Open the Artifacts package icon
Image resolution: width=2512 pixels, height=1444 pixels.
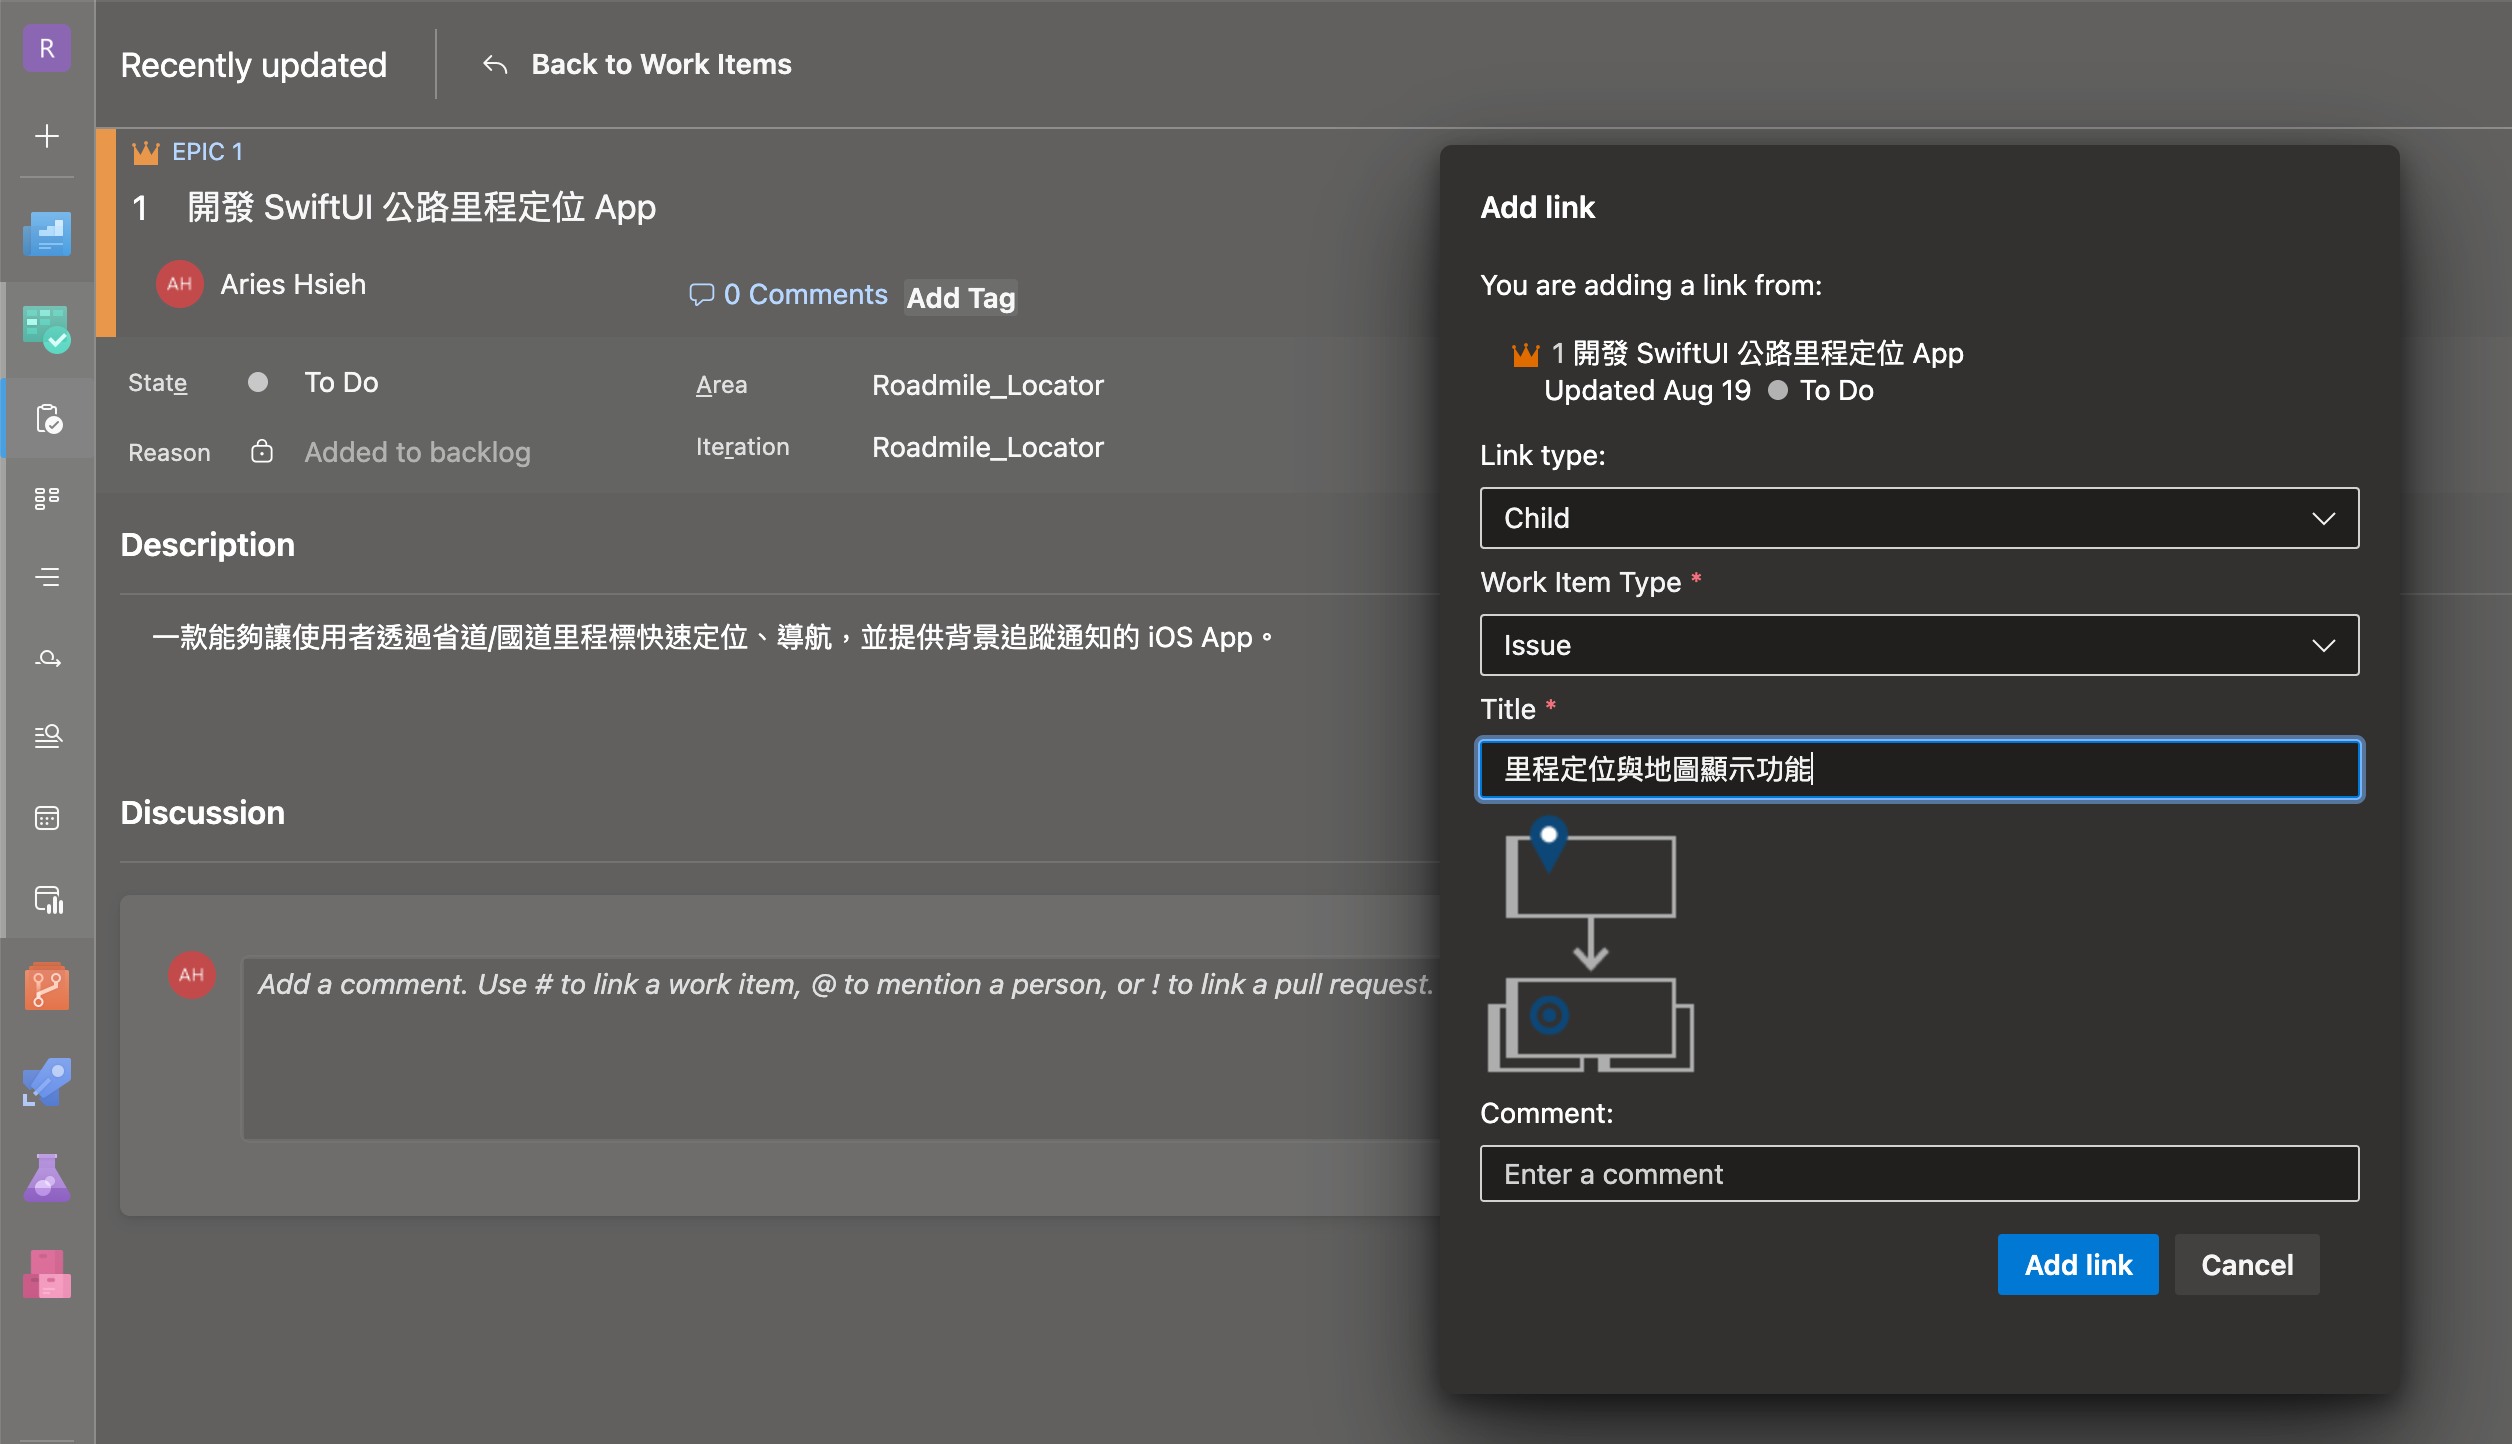[x=47, y=1274]
